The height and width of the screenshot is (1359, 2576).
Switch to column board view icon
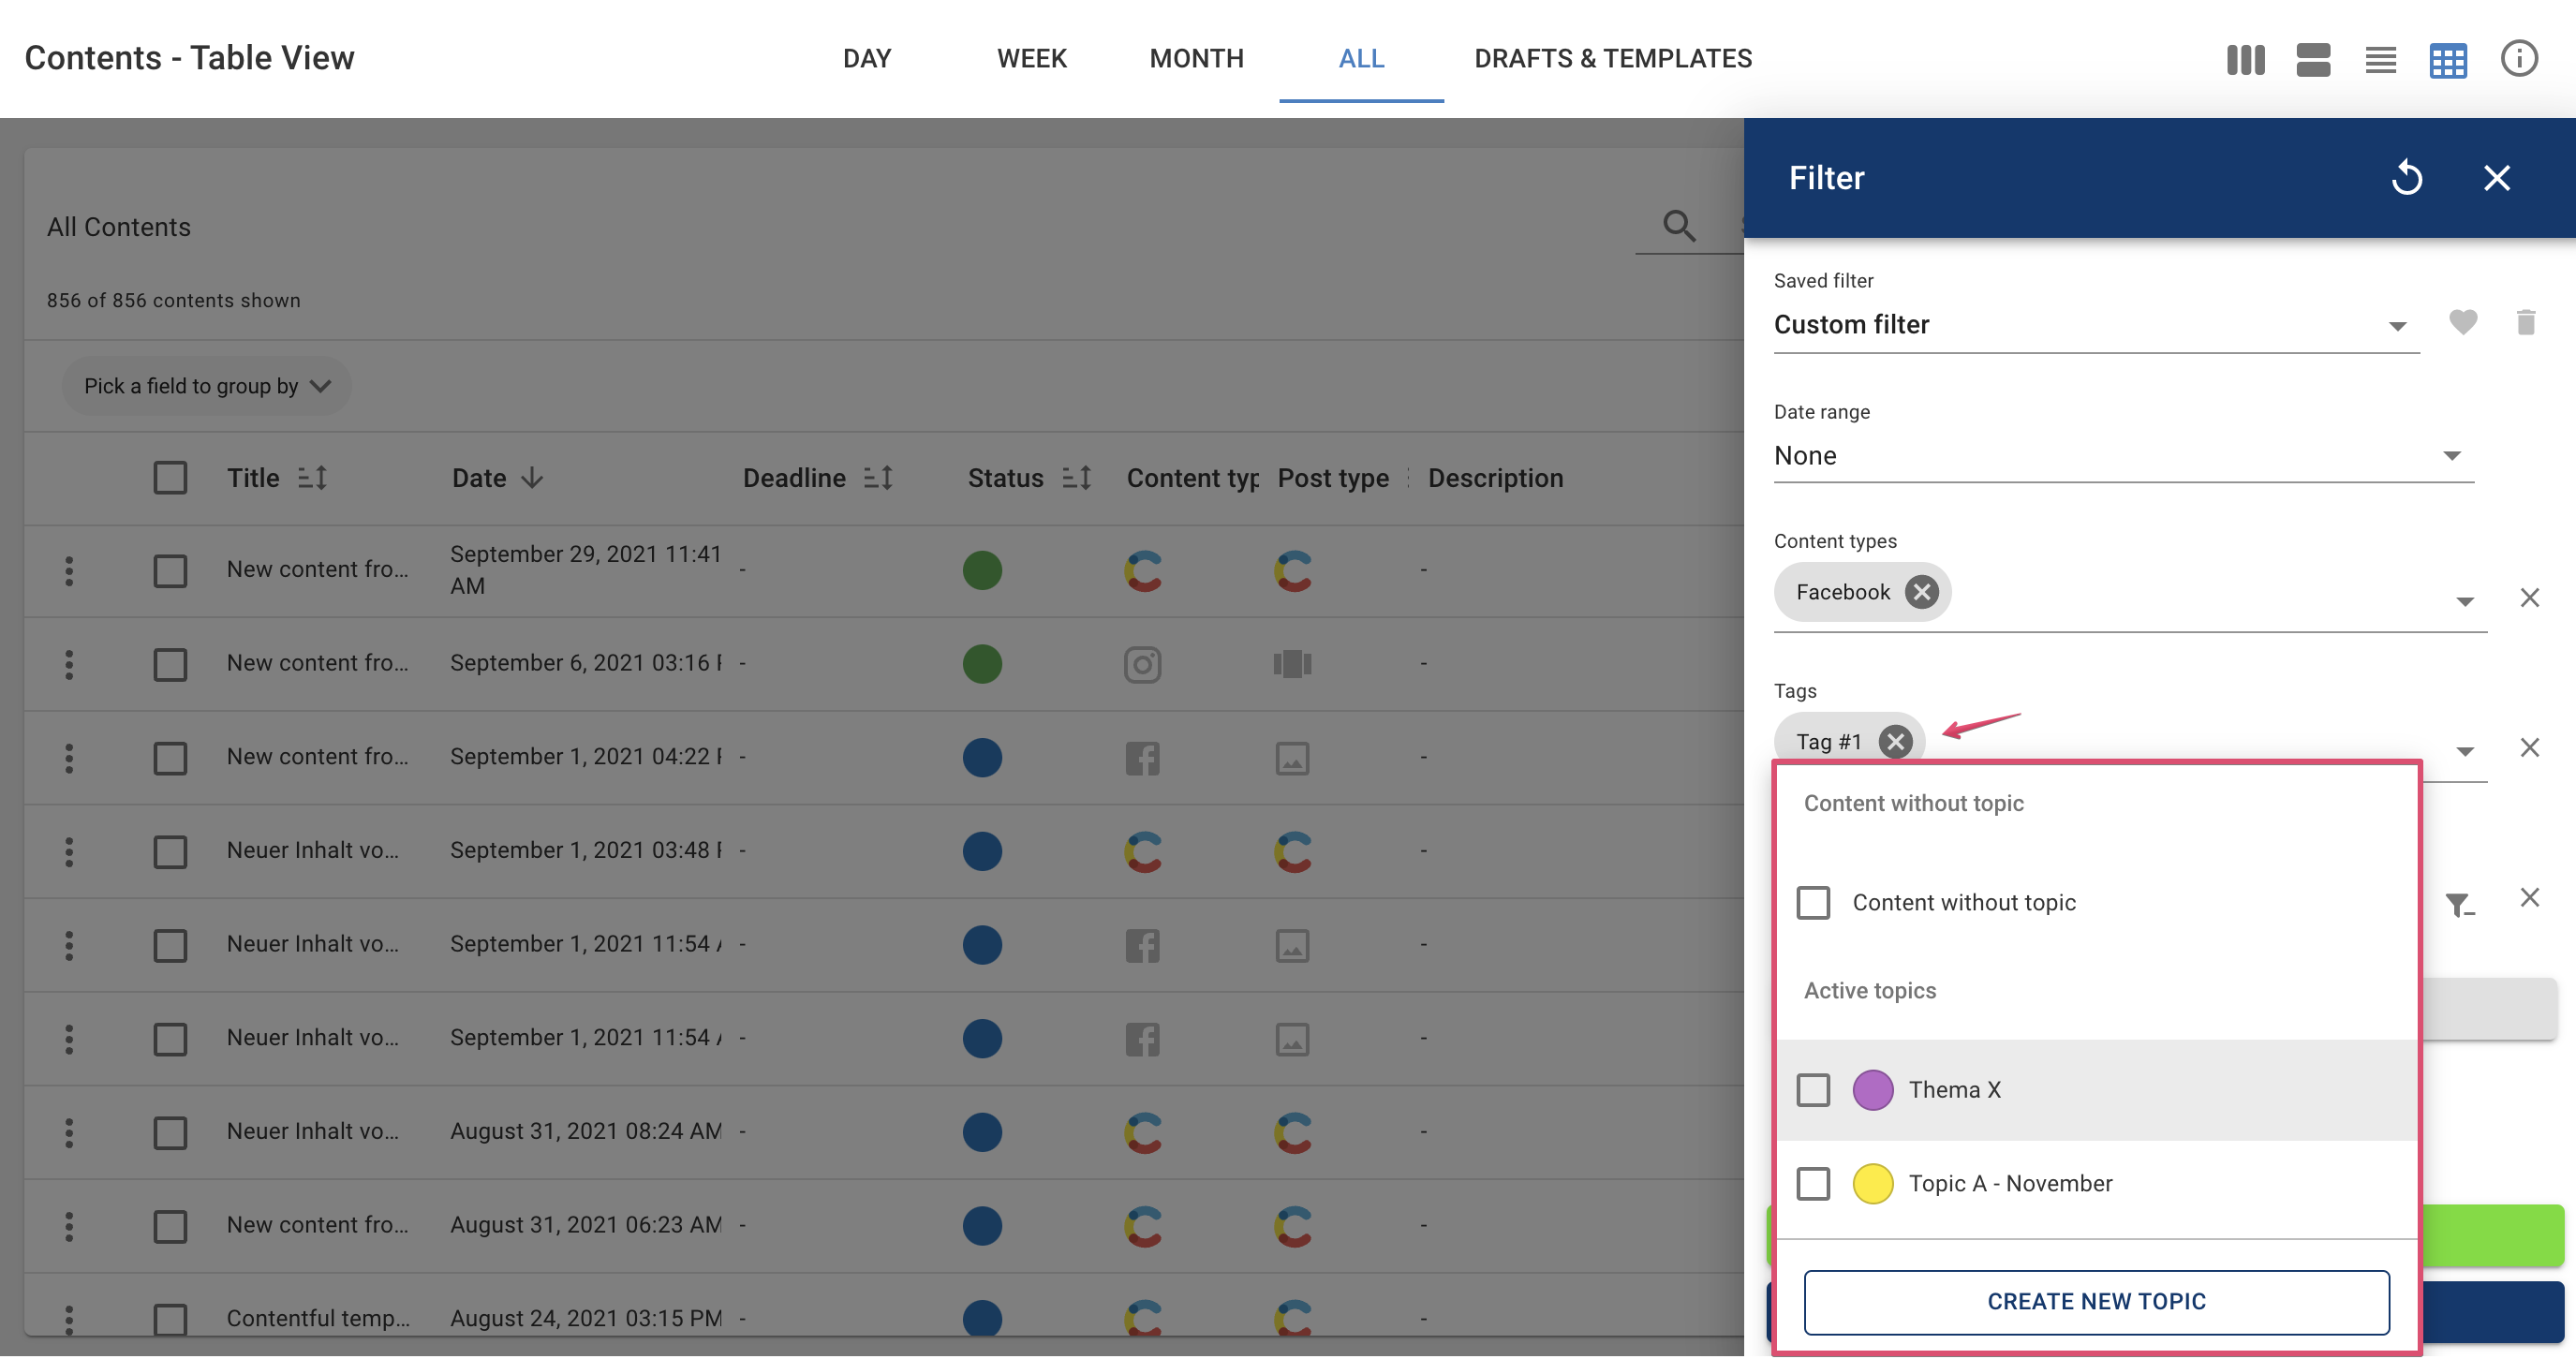pyautogui.click(x=2245, y=60)
